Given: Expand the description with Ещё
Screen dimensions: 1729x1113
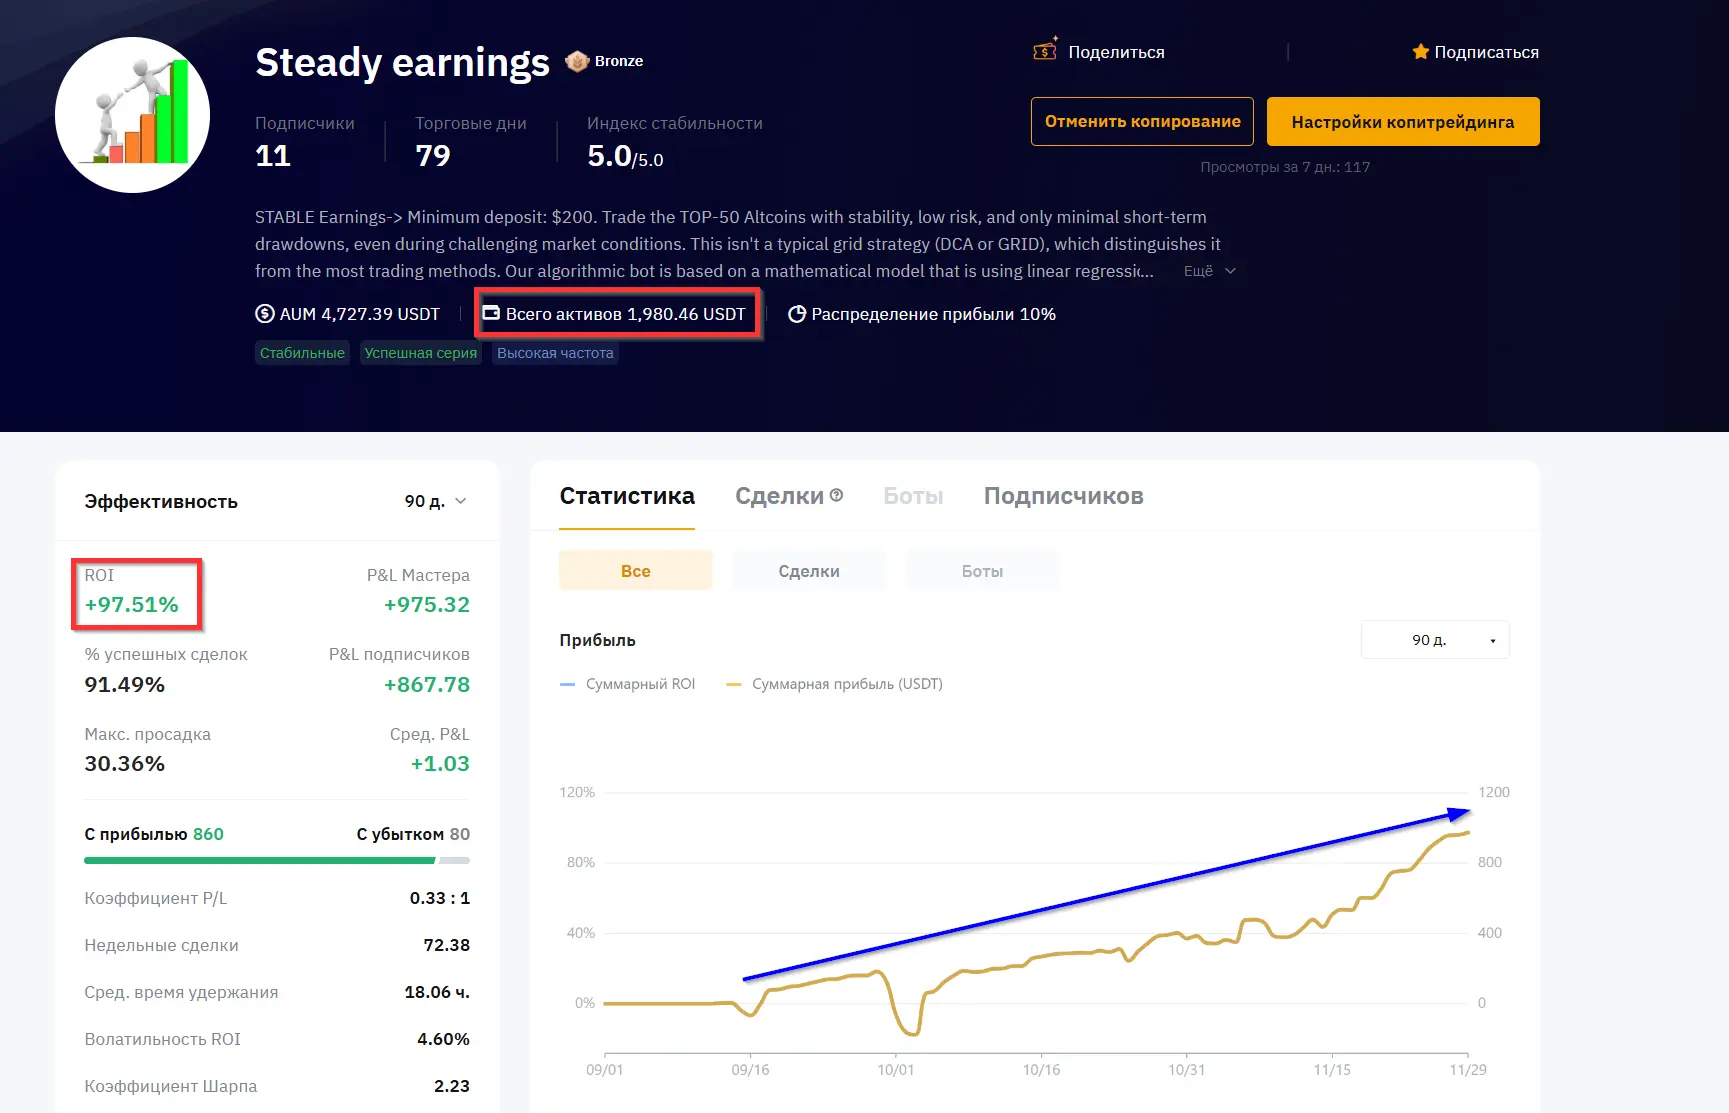Looking at the screenshot, I should (1210, 271).
